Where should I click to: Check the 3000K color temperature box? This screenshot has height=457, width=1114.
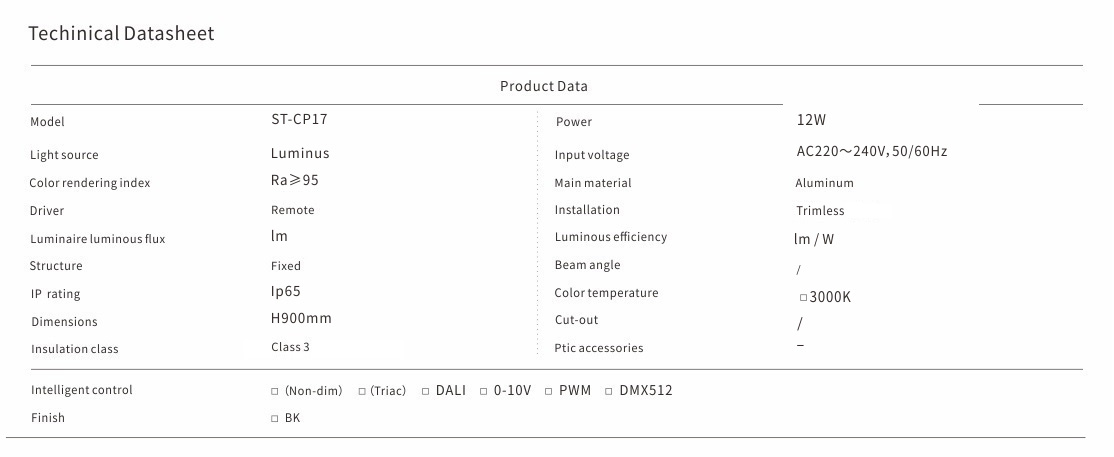(803, 298)
